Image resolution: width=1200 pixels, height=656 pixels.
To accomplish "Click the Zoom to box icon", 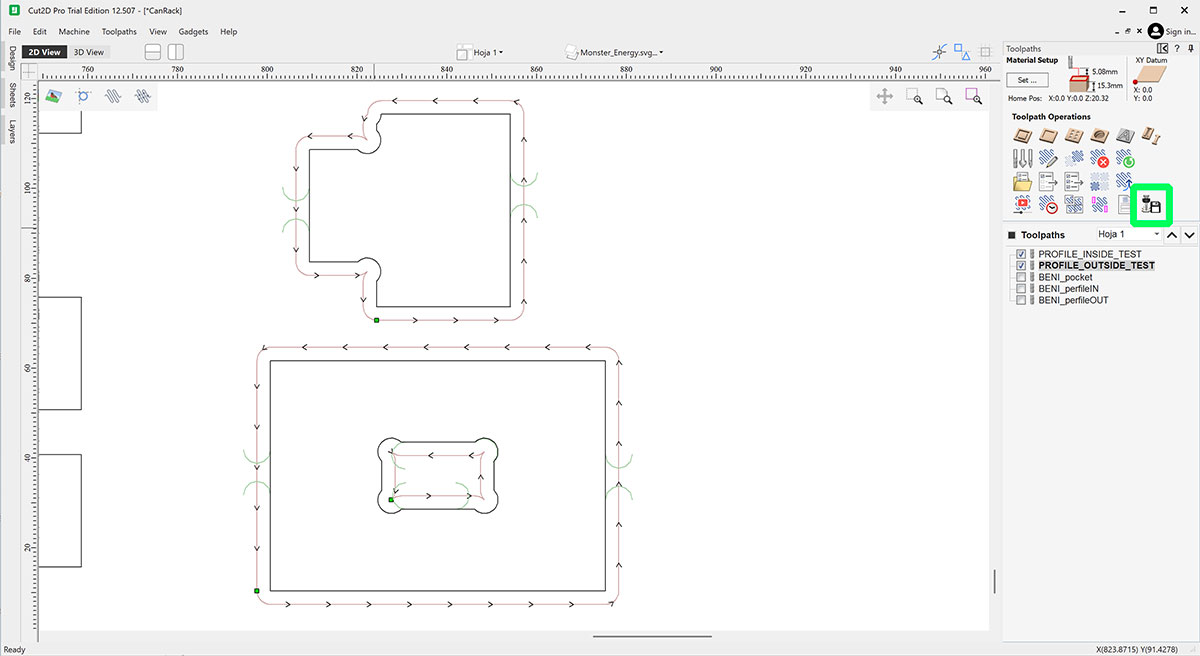I will coord(914,96).
